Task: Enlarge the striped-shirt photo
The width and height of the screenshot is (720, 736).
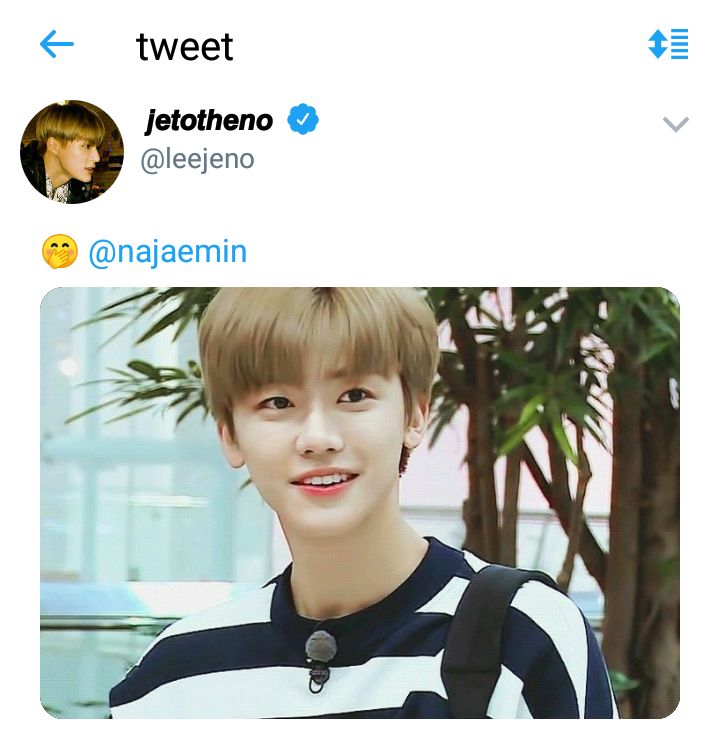Action: tap(360, 502)
